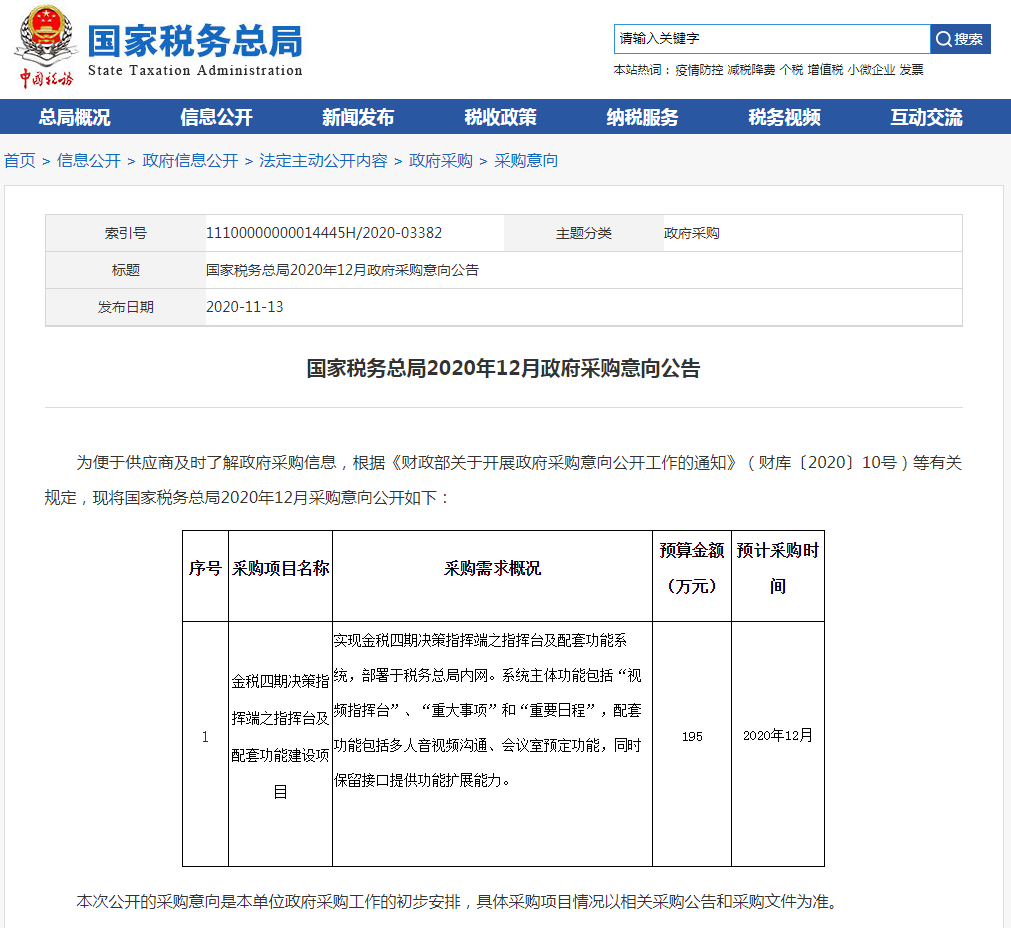Click the 发布日期 label cell

point(126,307)
